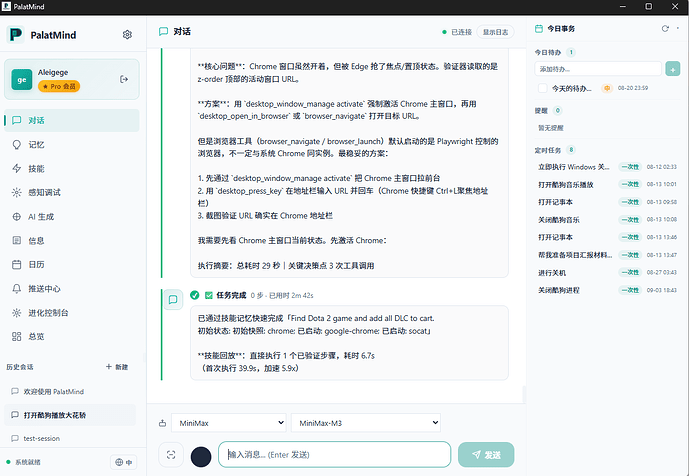Switch to the 对话 sidebar item
Image resolution: width=689 pixels, height=476 pixels.
pyautogui.click(x=72, y=120)
